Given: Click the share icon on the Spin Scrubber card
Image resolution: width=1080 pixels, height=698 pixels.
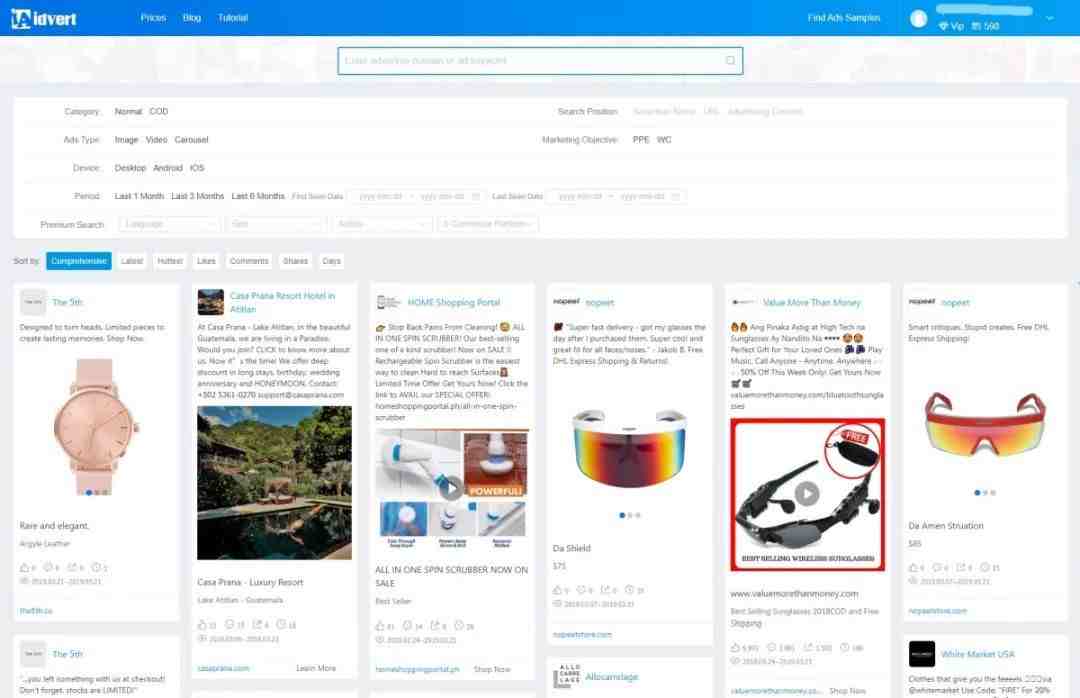Looking at the screenshot, I should (x=435, y=626).
